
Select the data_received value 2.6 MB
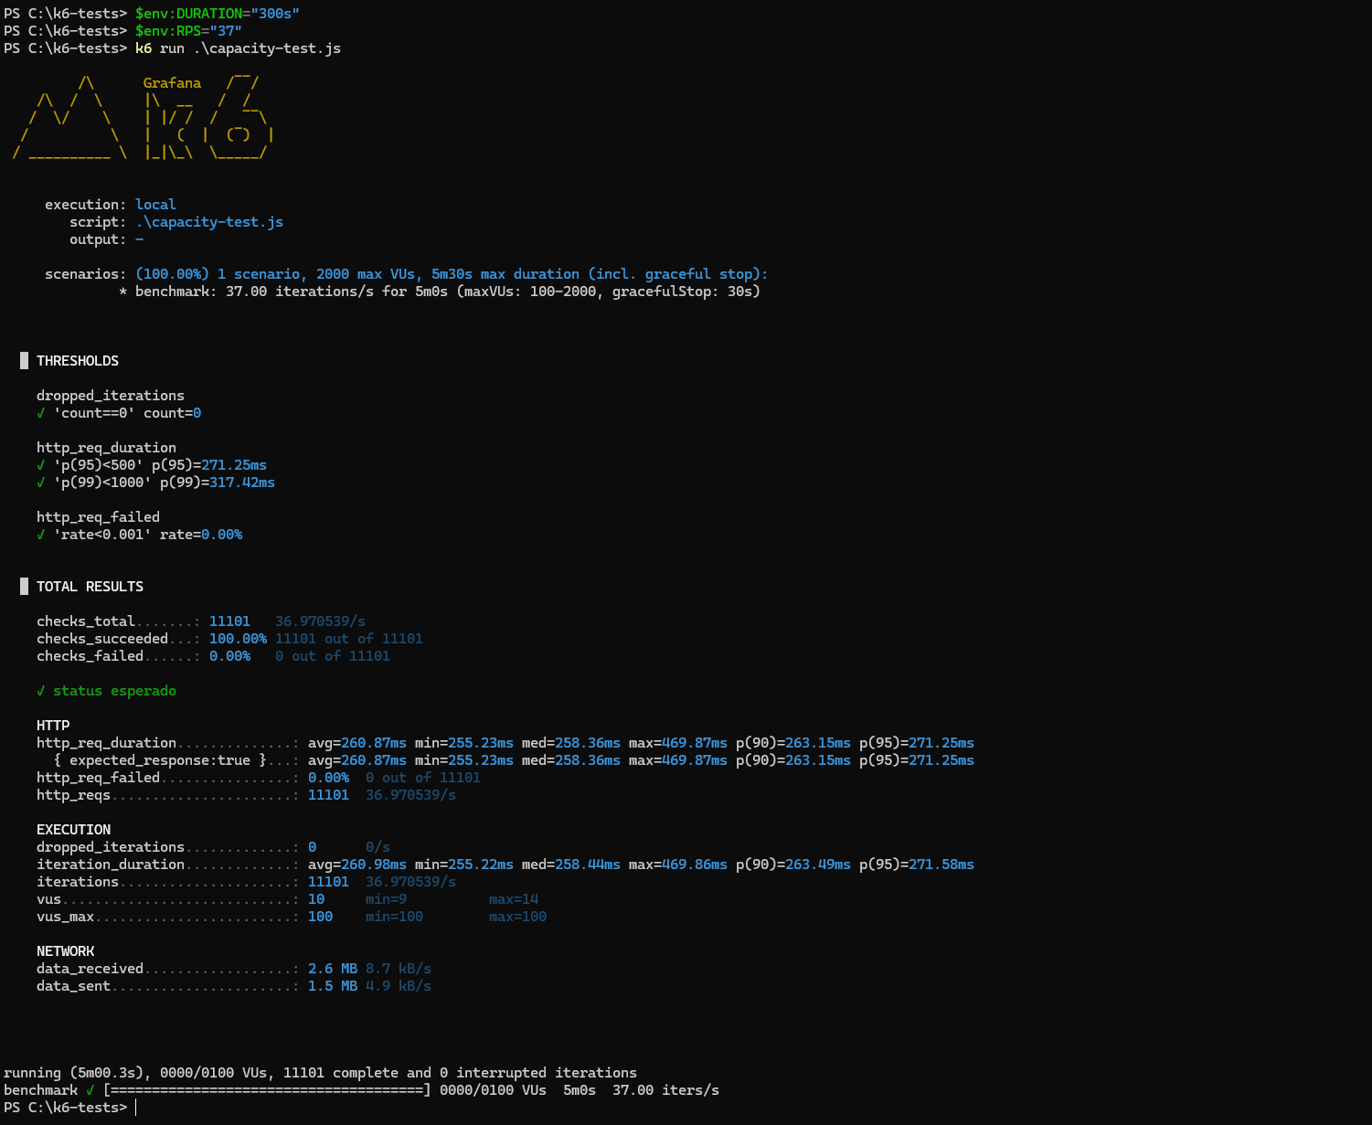(x=333, y=969)
